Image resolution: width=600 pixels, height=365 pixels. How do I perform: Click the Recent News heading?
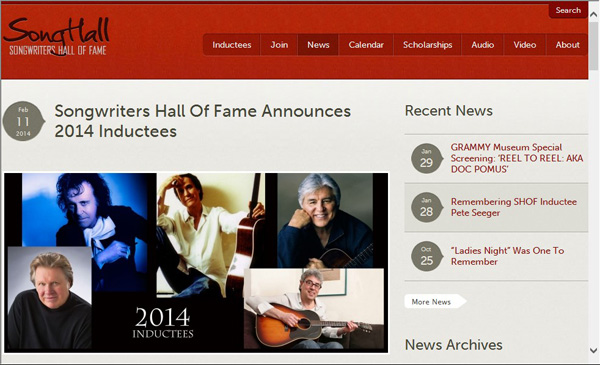click(x=448, y=111)
